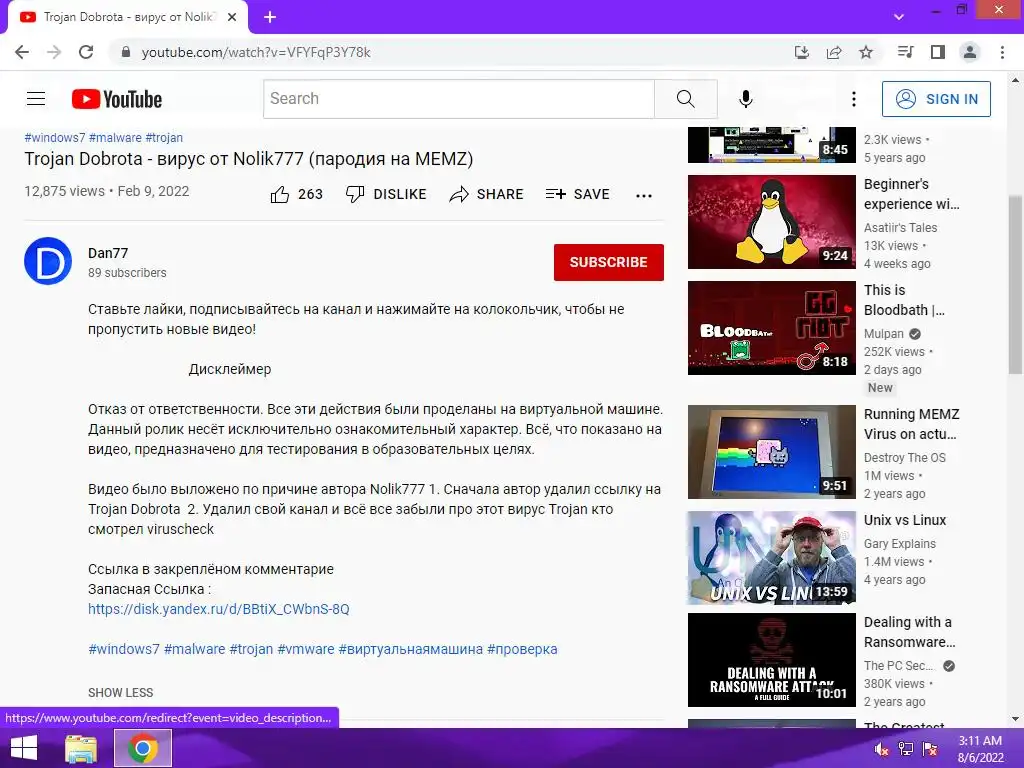Screen dimensions: 1024x768
Task: Open the tab search dropdown chevron
Action: click(x=899, y=17)
